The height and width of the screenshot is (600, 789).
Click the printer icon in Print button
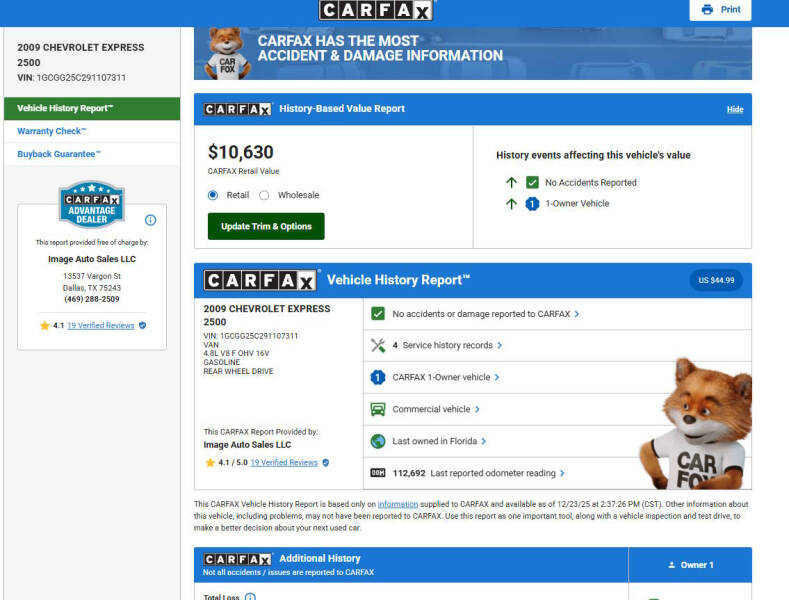pos(707,10)
